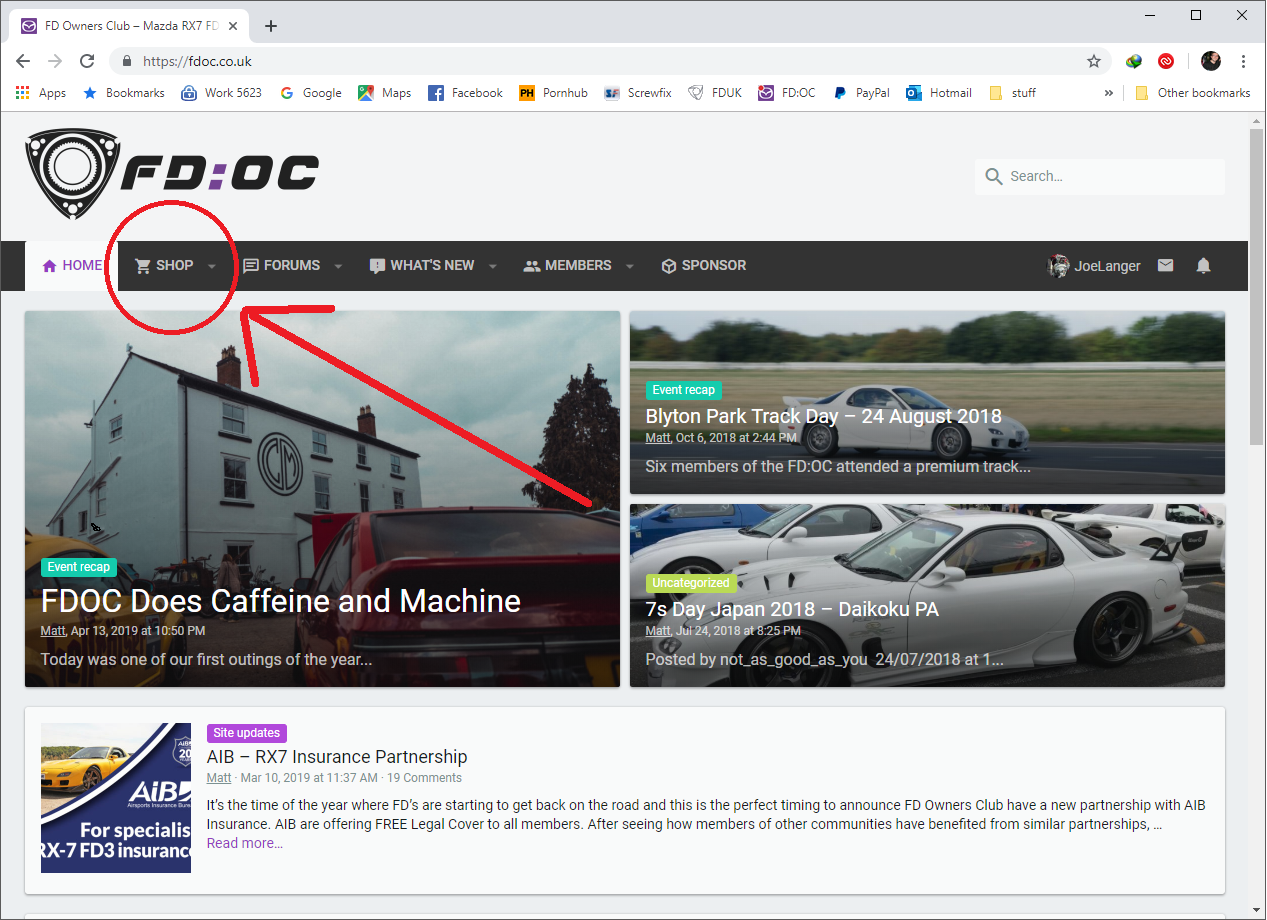Click the Site updates category tag
Screen dimensions: 1267x920
pos(247,733)
